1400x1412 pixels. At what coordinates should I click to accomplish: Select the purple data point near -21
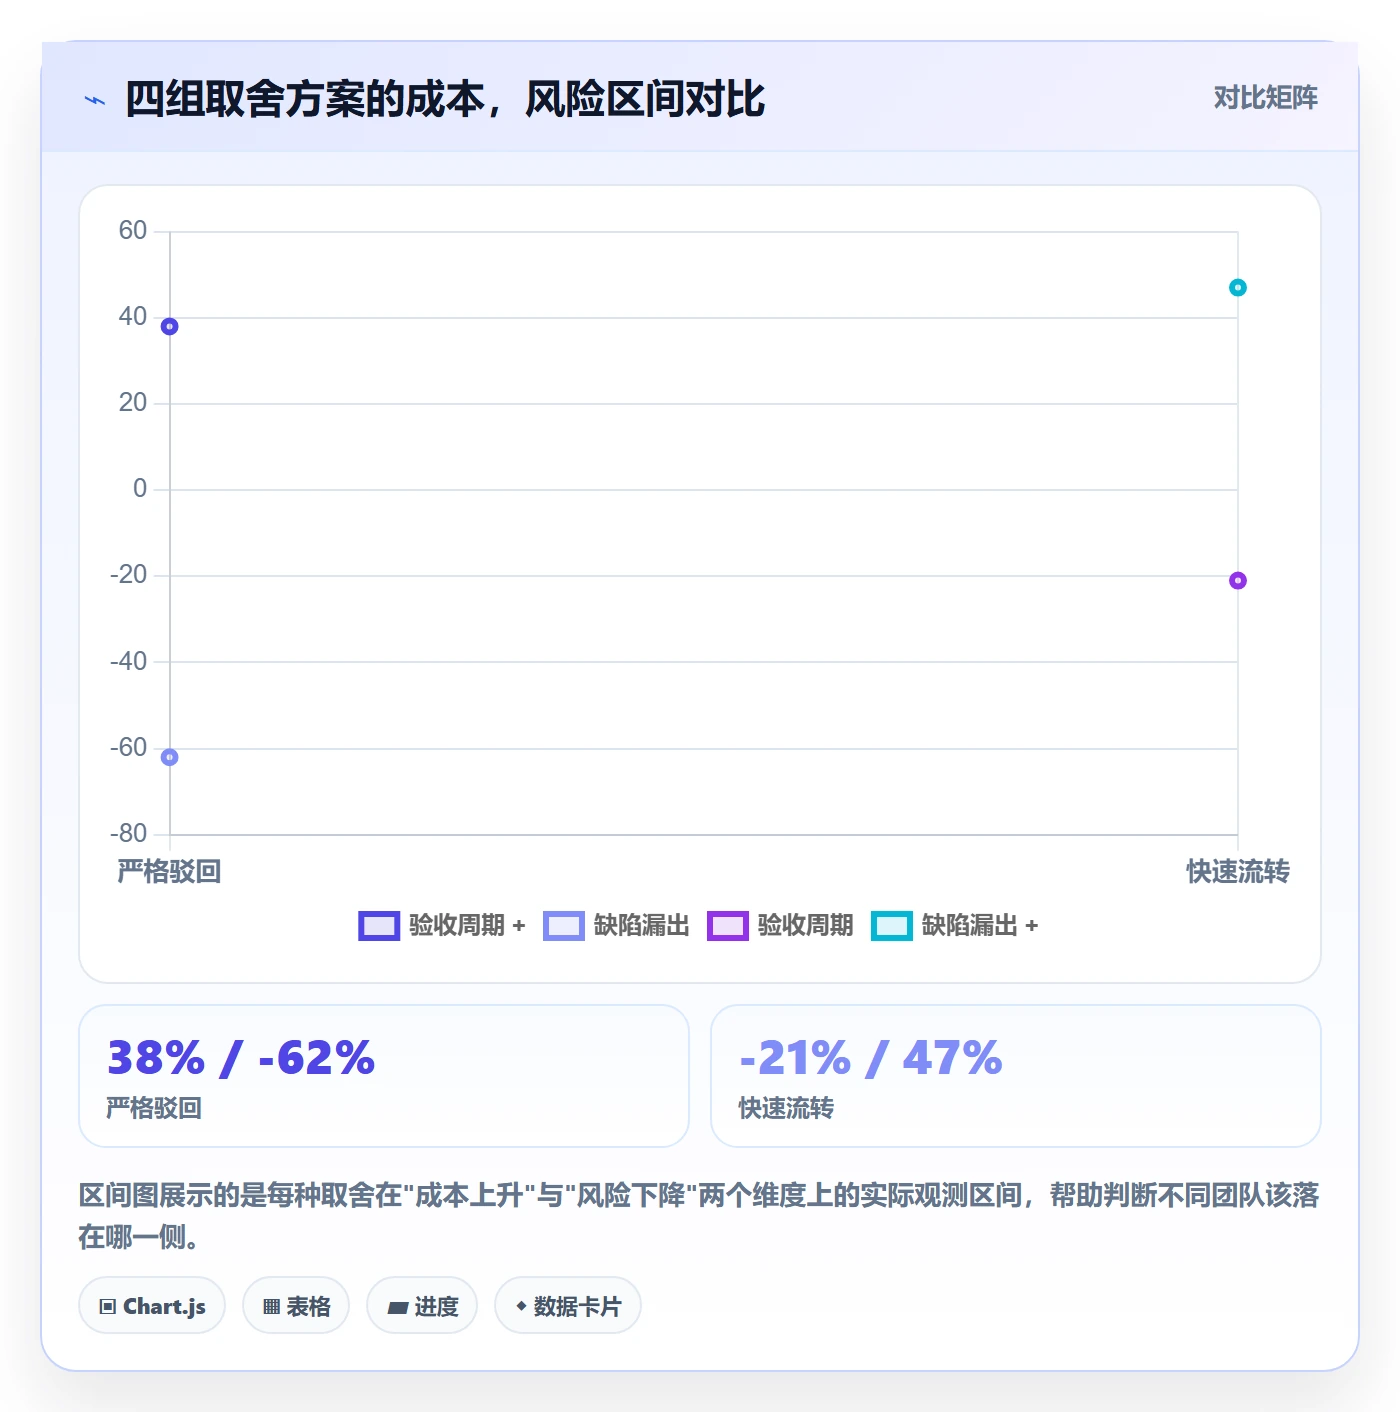(1238, 580)
